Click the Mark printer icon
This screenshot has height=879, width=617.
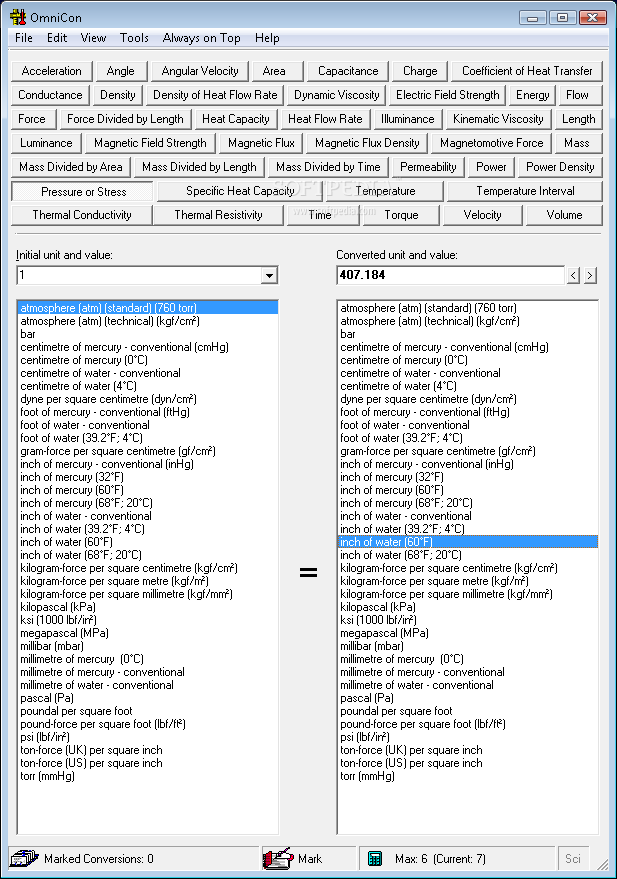coord(278,858)
